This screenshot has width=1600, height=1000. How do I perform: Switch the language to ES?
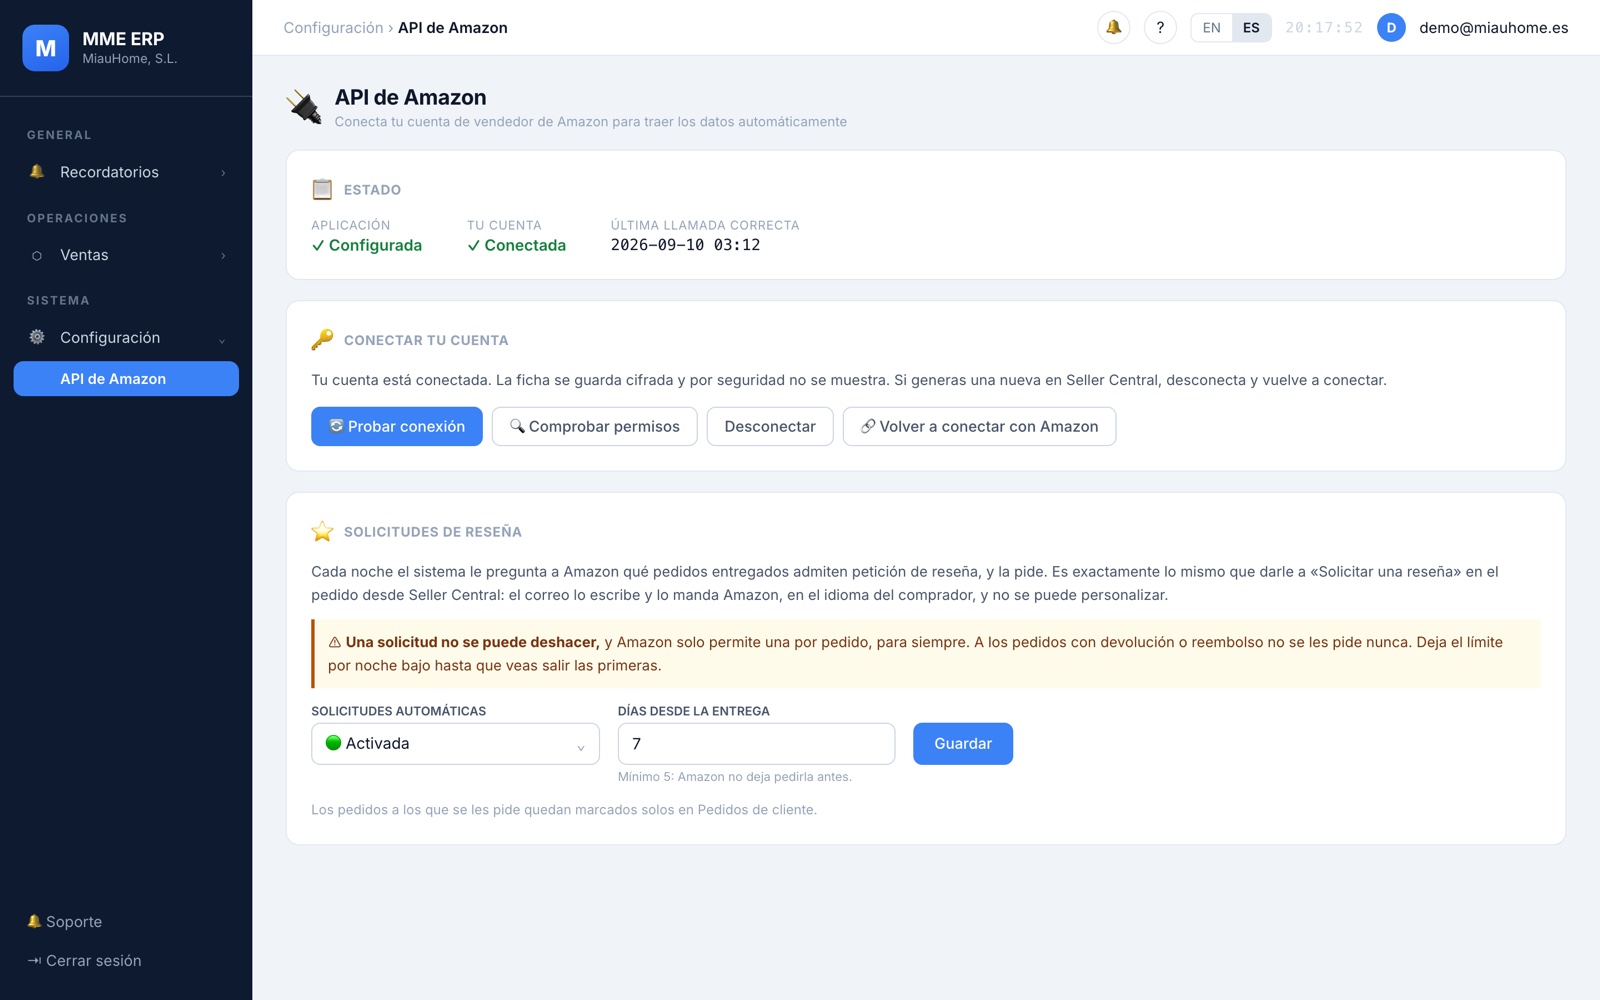pos(1251,28)
